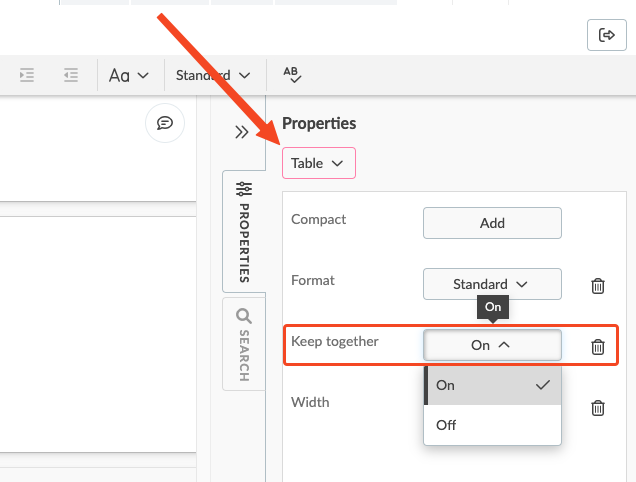The height and width of the screenshot is (482, 636).
Task: Switch to the SEARCH side tab
Action: (244, 344)
